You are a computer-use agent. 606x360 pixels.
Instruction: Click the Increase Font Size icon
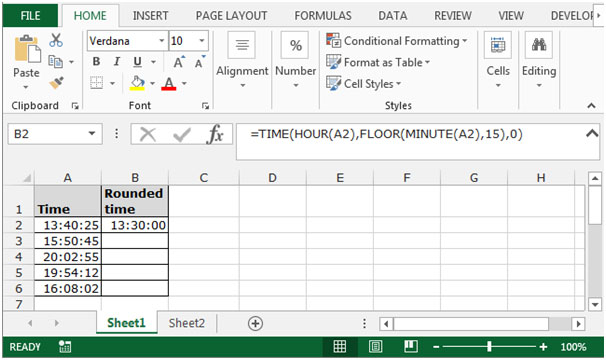coord(179,62)
